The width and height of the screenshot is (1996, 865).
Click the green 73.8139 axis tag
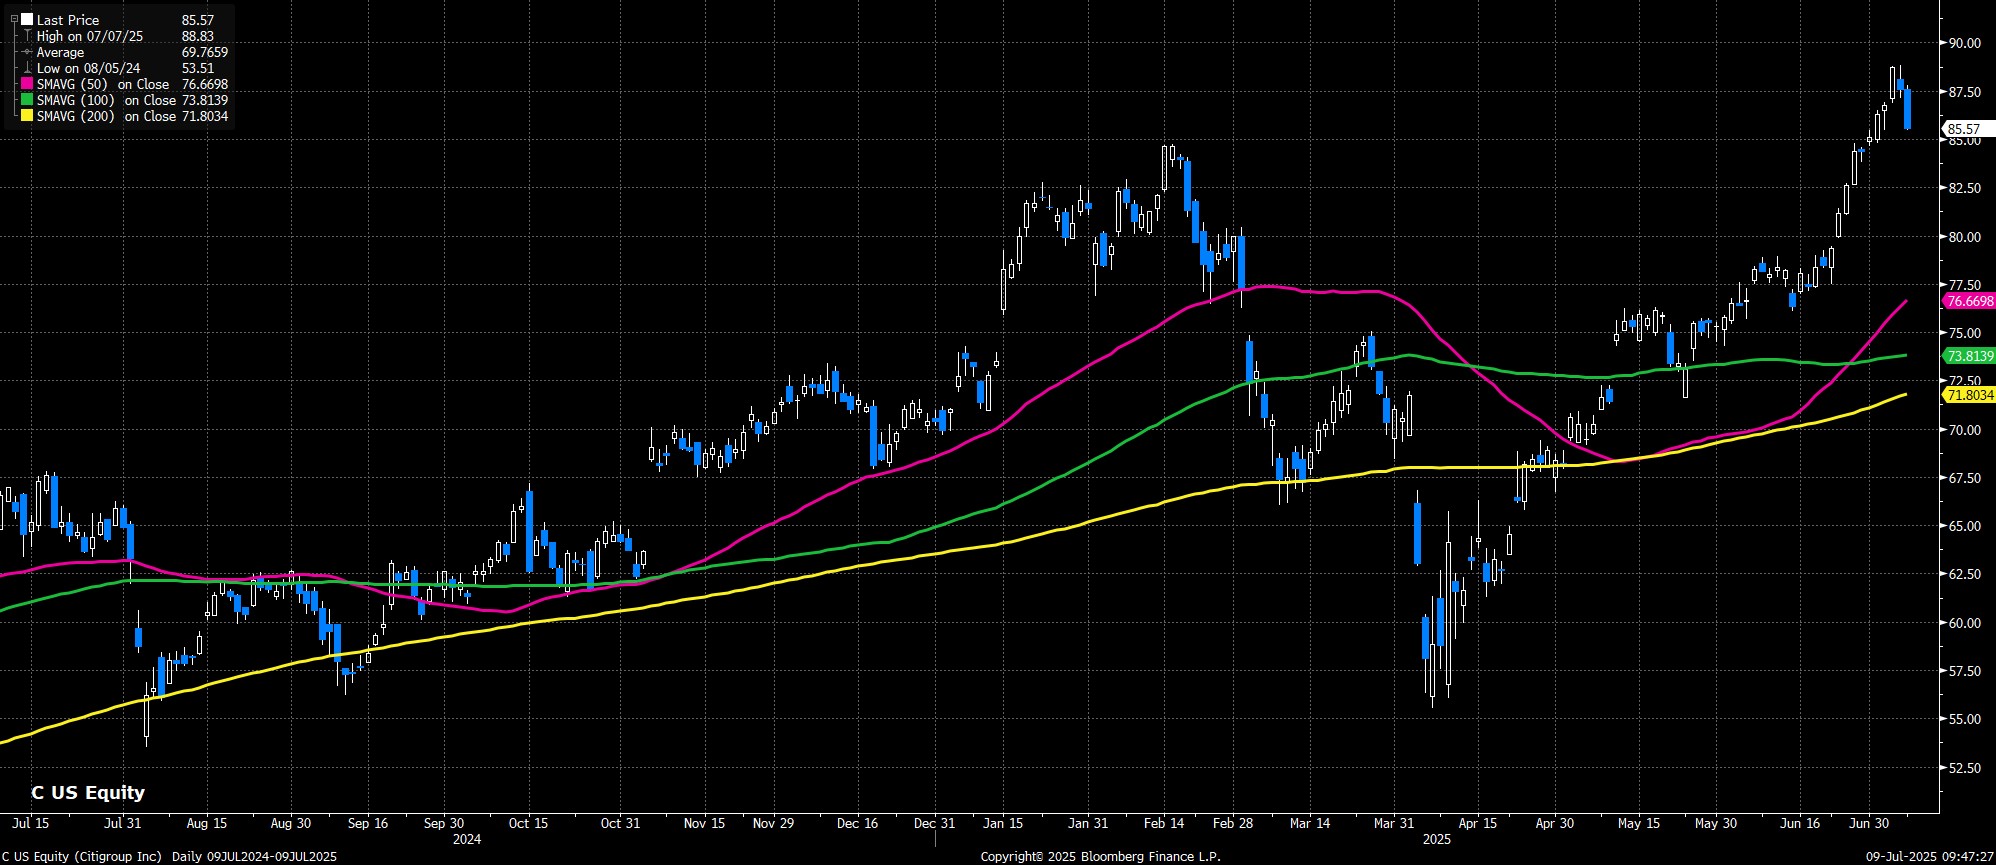(x=1968, y=356)
